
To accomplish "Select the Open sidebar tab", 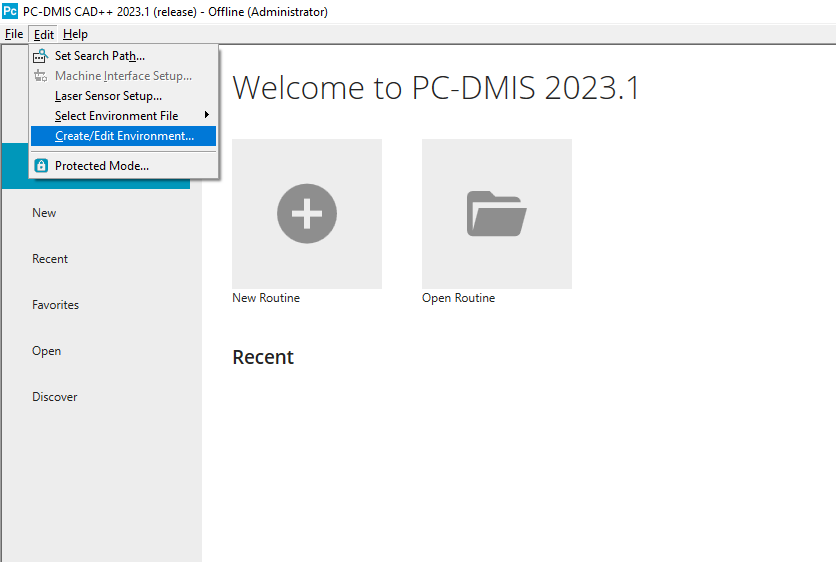I will (x=47, y=351).
